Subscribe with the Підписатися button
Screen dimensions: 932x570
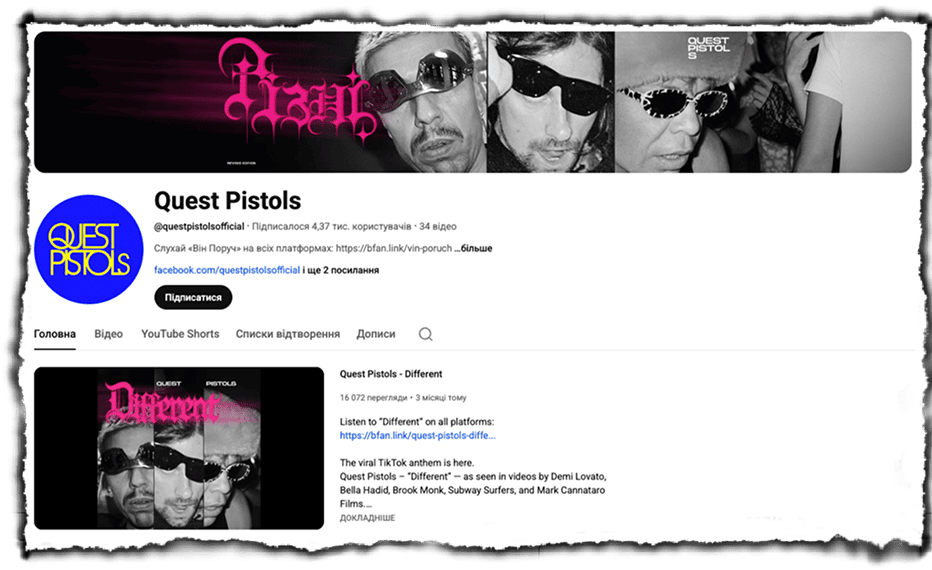tap(193, 297)
